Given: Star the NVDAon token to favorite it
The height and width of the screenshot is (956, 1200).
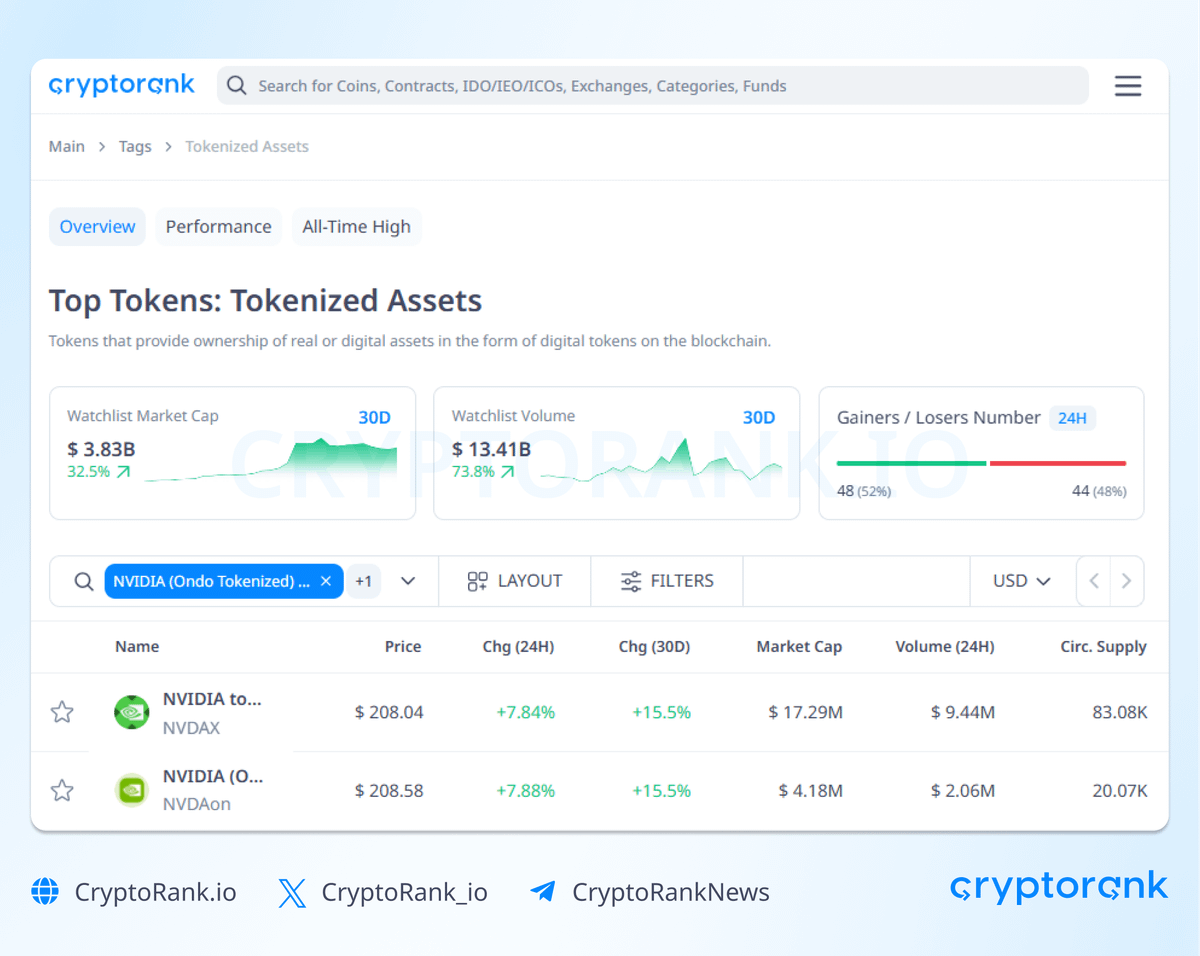Looking at the screenshot, I should pyautogui.click(x=62, y=790).
